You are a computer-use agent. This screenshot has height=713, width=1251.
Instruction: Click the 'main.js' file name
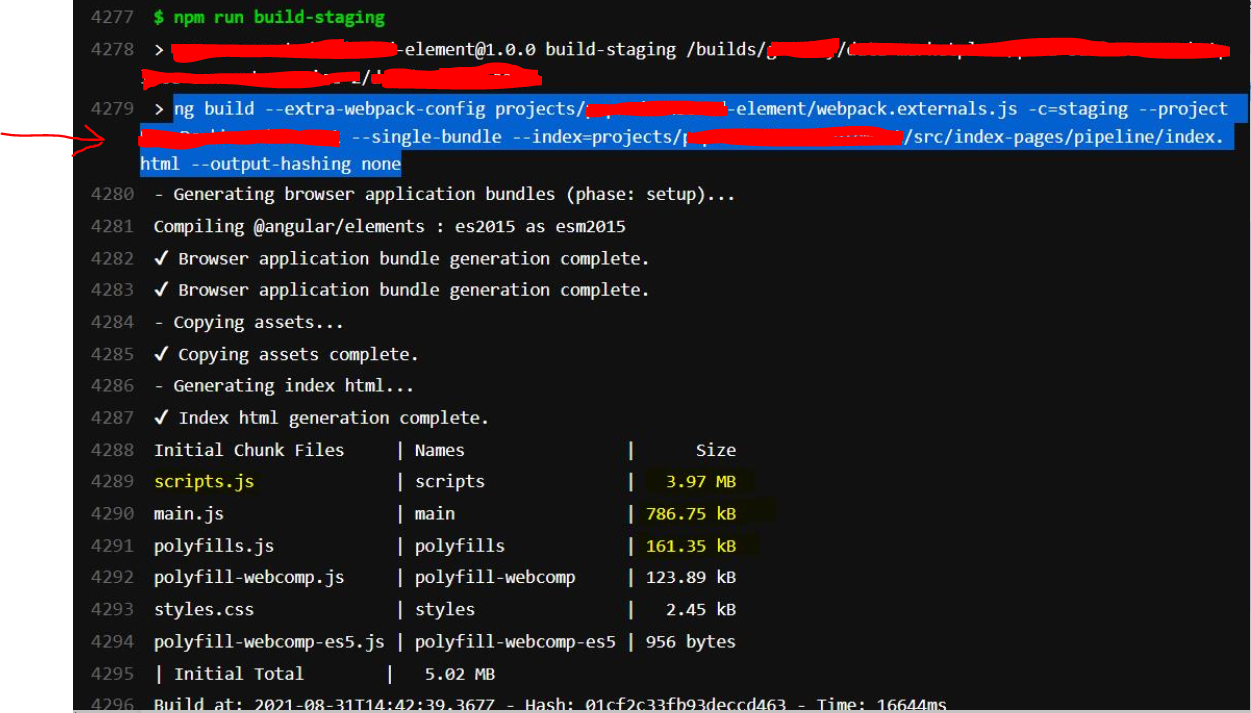coord(189,514)
